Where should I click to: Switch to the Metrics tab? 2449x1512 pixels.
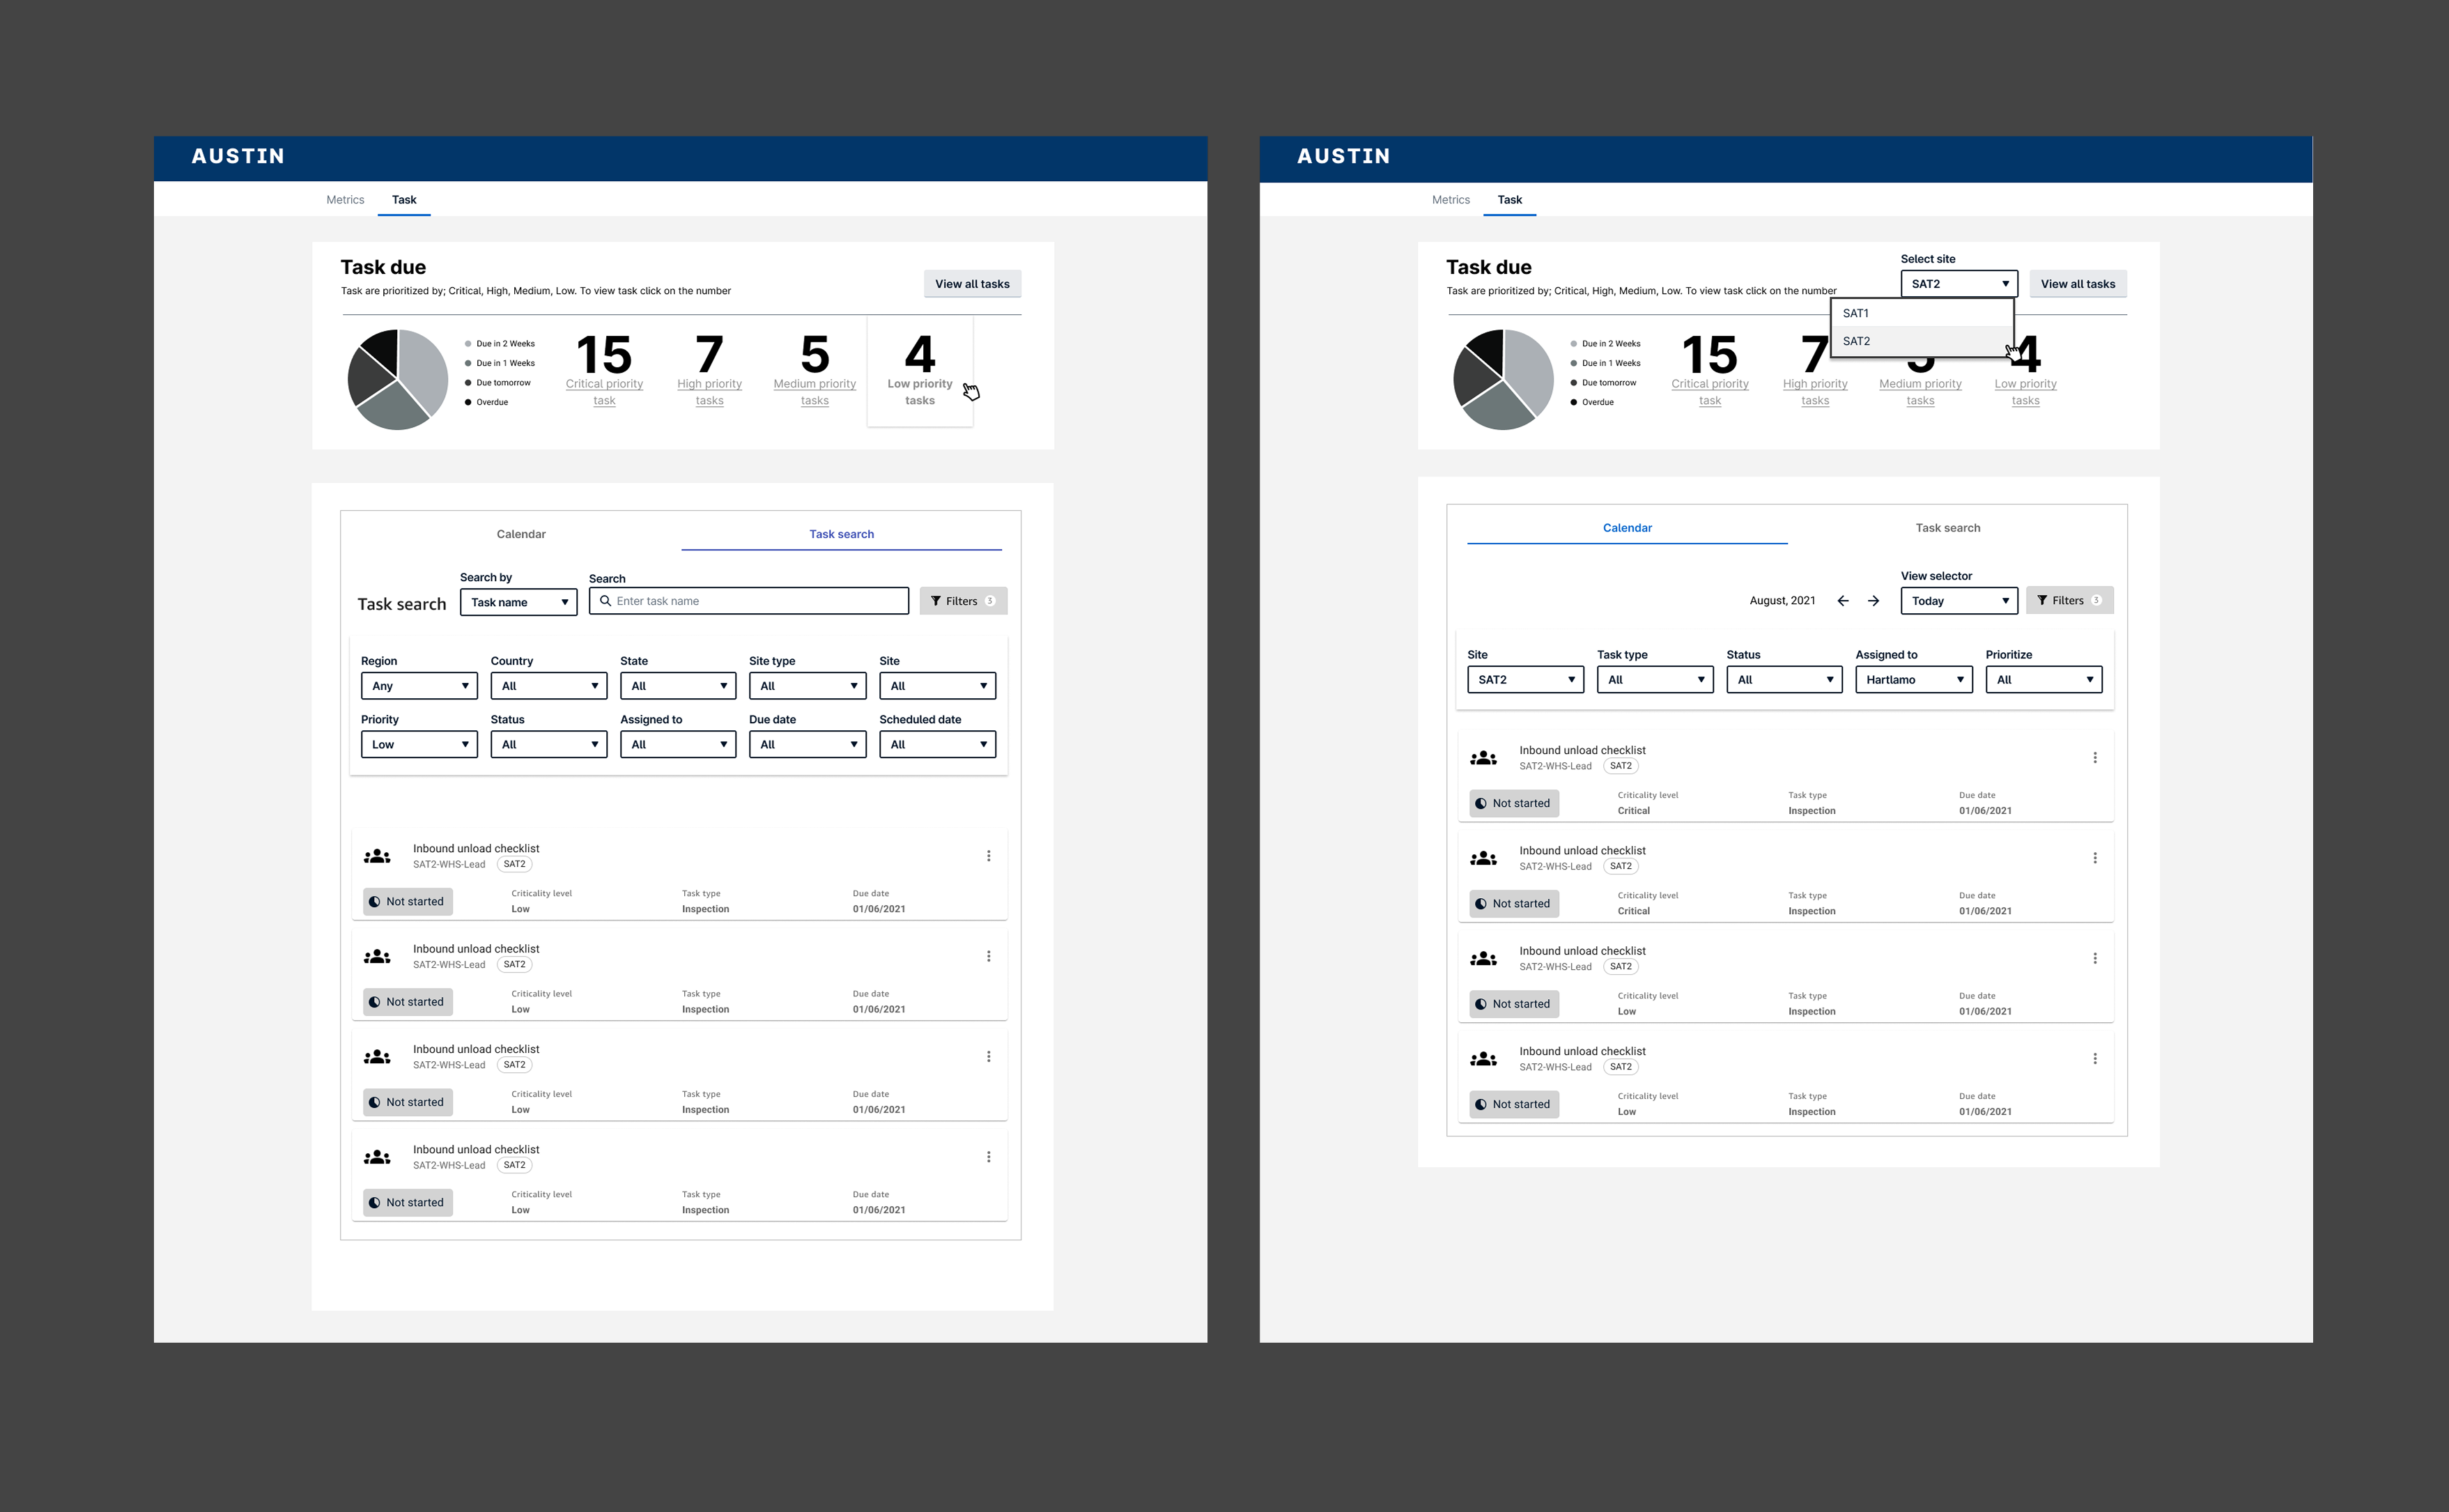(x=345, y=199)
